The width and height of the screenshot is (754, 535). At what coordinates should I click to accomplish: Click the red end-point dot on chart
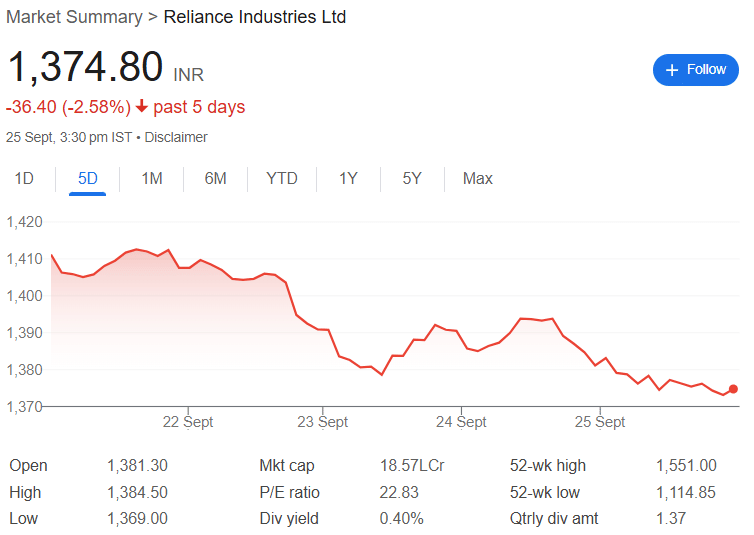733,389
